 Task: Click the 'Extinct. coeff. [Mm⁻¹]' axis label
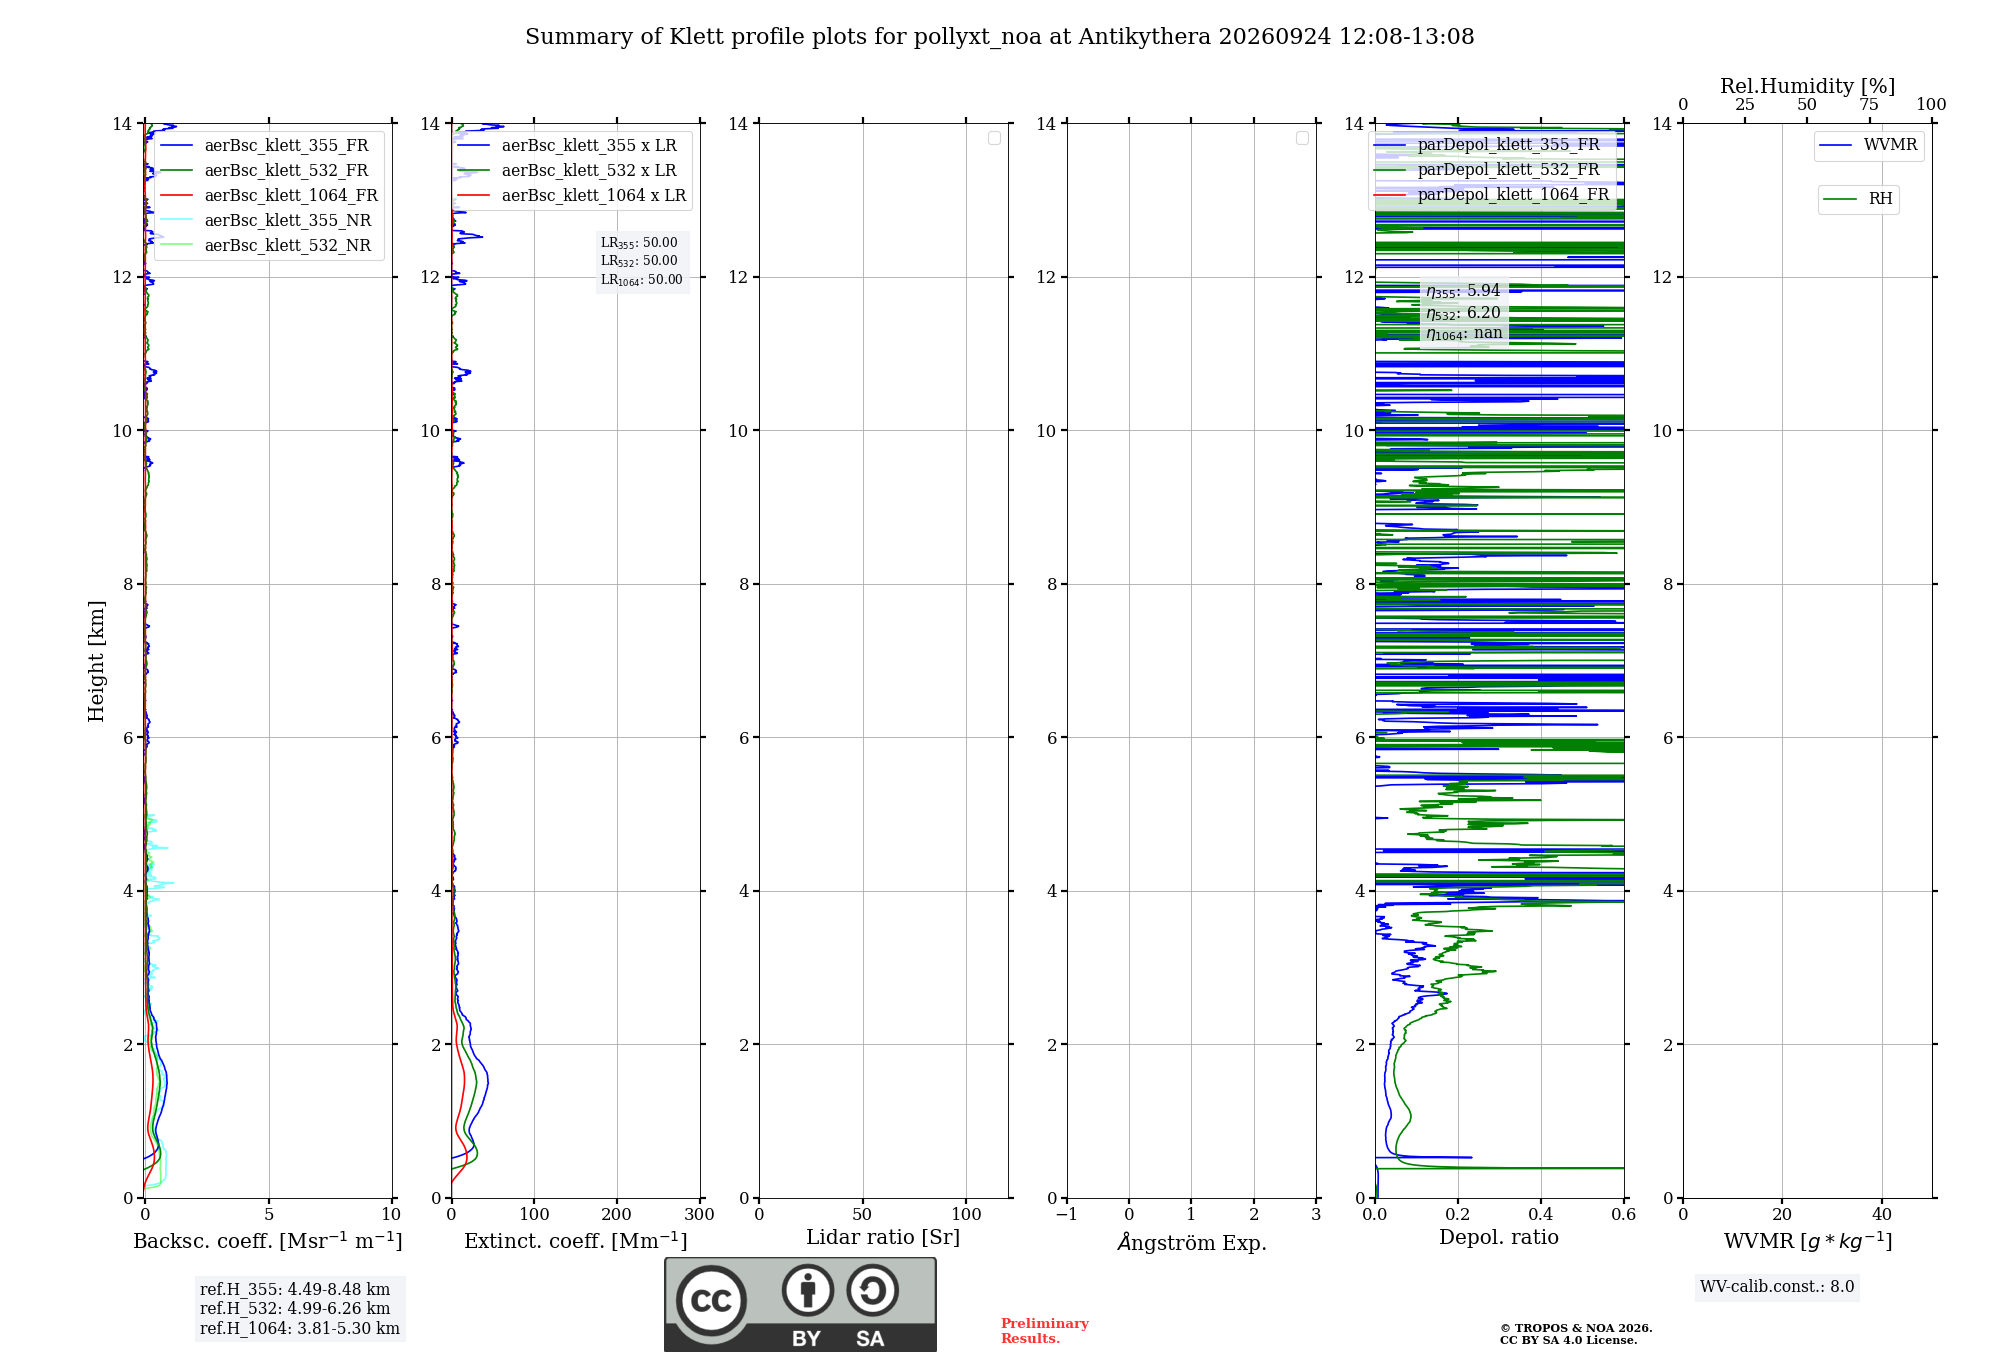pyautogui.click(x=576, y=1241)
